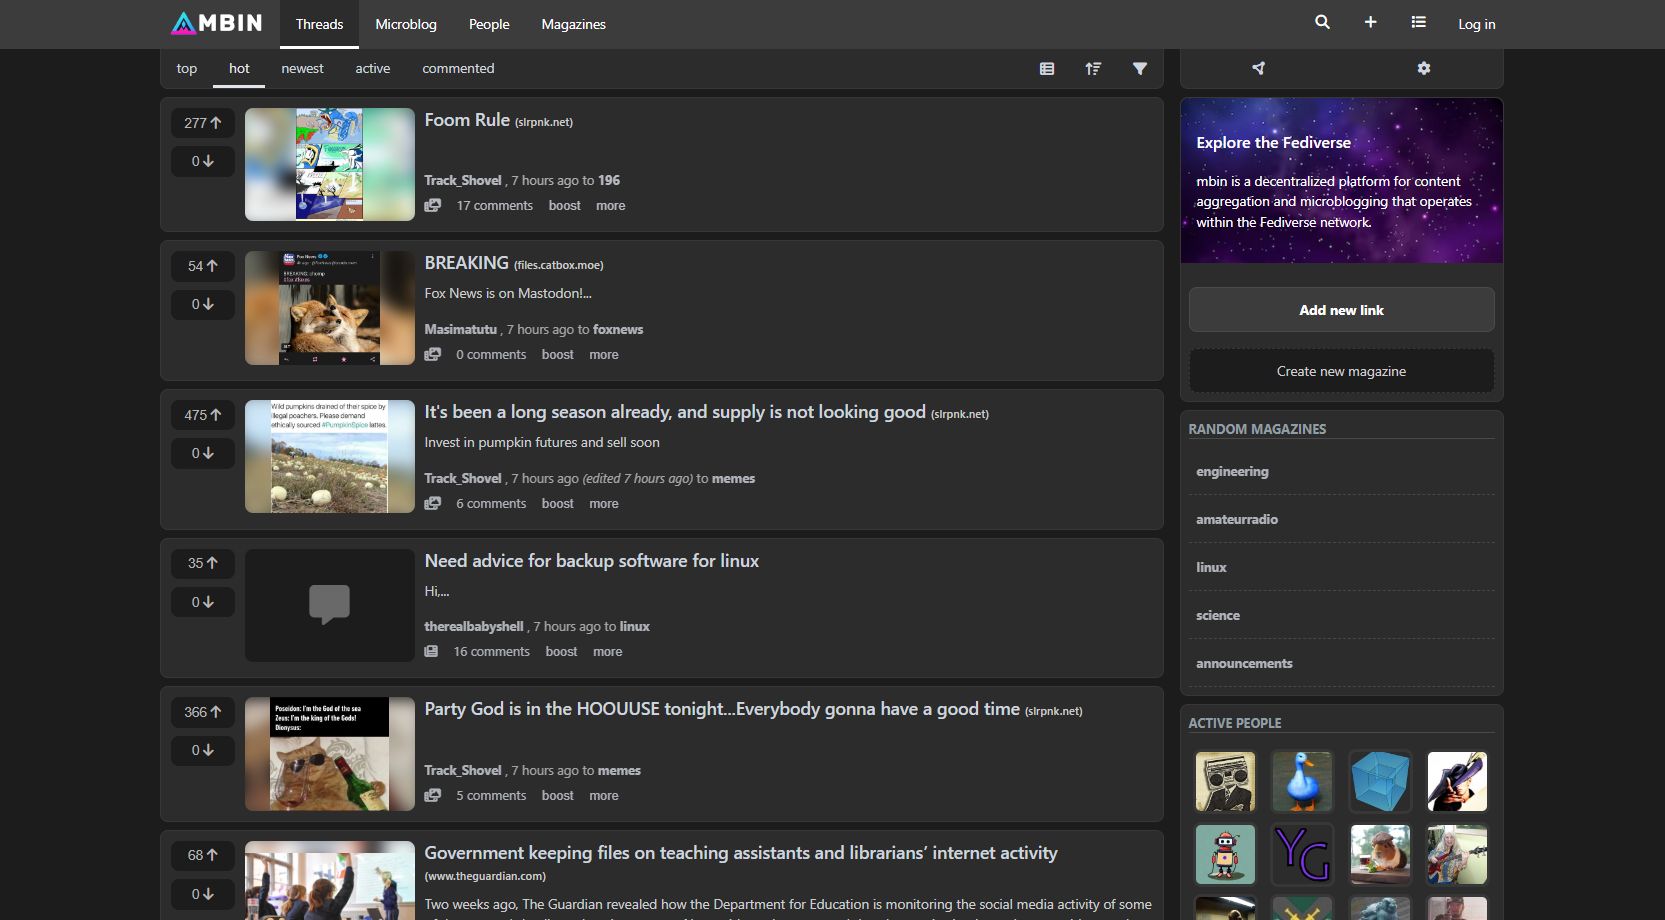Screen dimensions: 1665x920
Task: Open filters using the funnel icon
Action: tap(1139, 68)
